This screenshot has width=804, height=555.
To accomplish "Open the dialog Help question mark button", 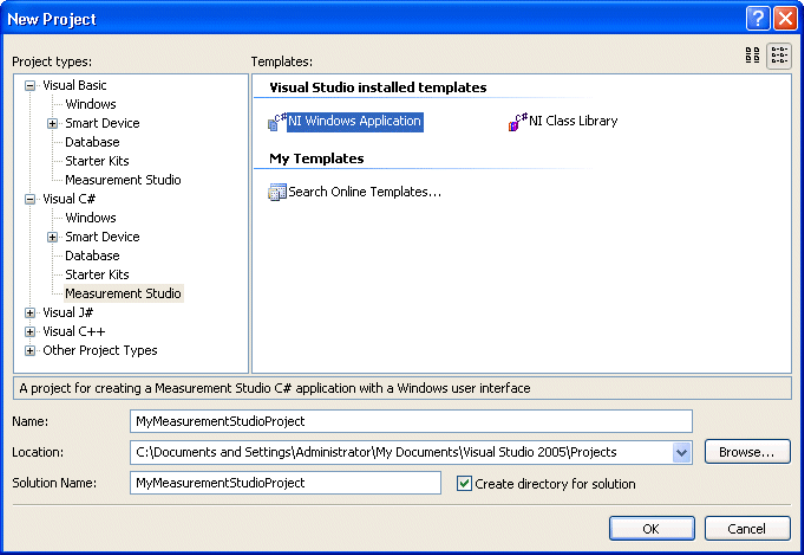I will coord(758,18).
